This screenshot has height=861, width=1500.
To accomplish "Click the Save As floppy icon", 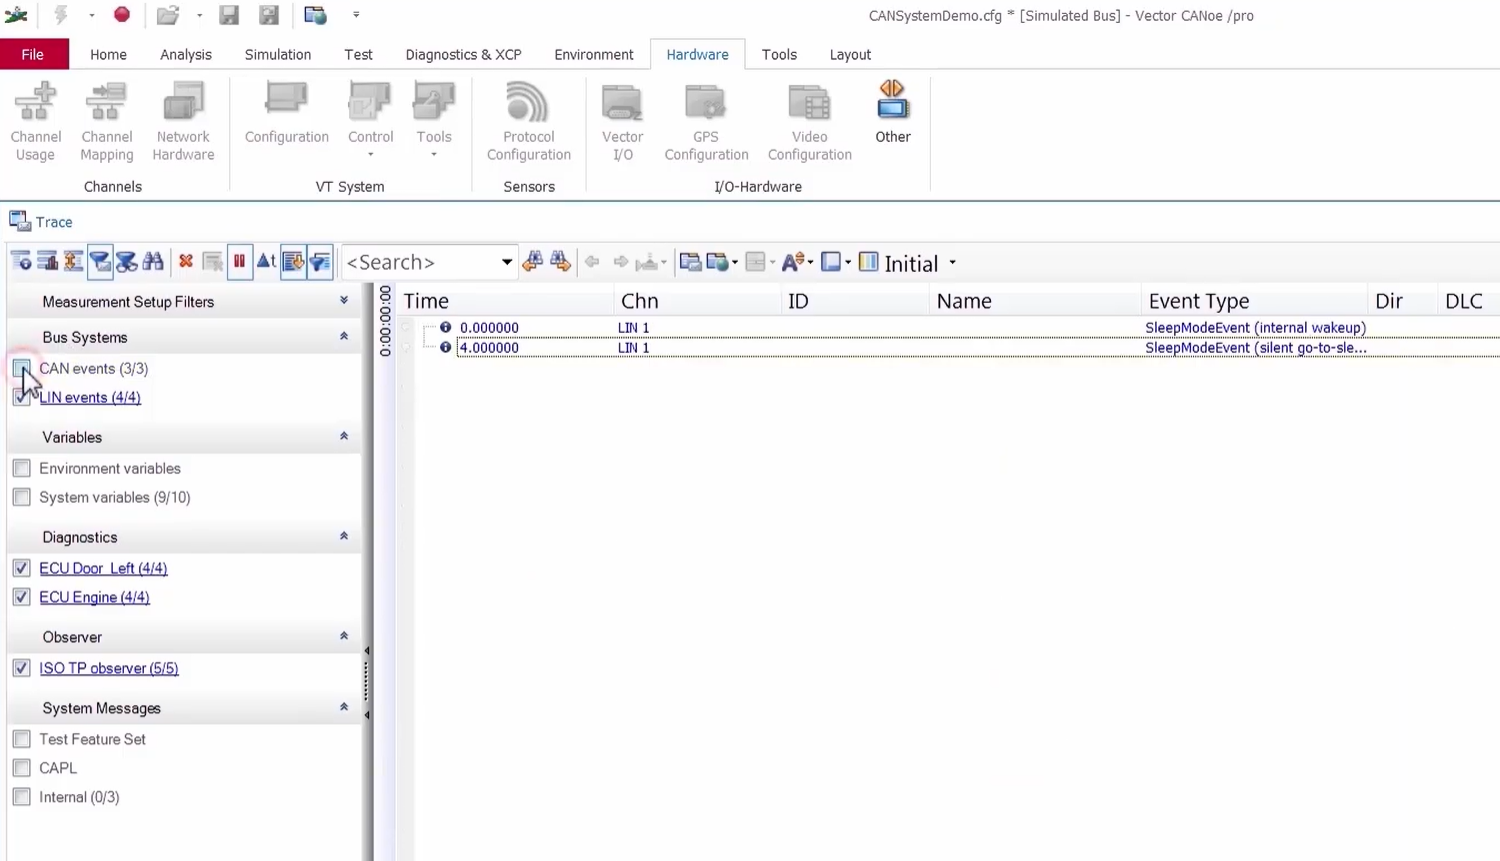I will (x=269, y=15).
